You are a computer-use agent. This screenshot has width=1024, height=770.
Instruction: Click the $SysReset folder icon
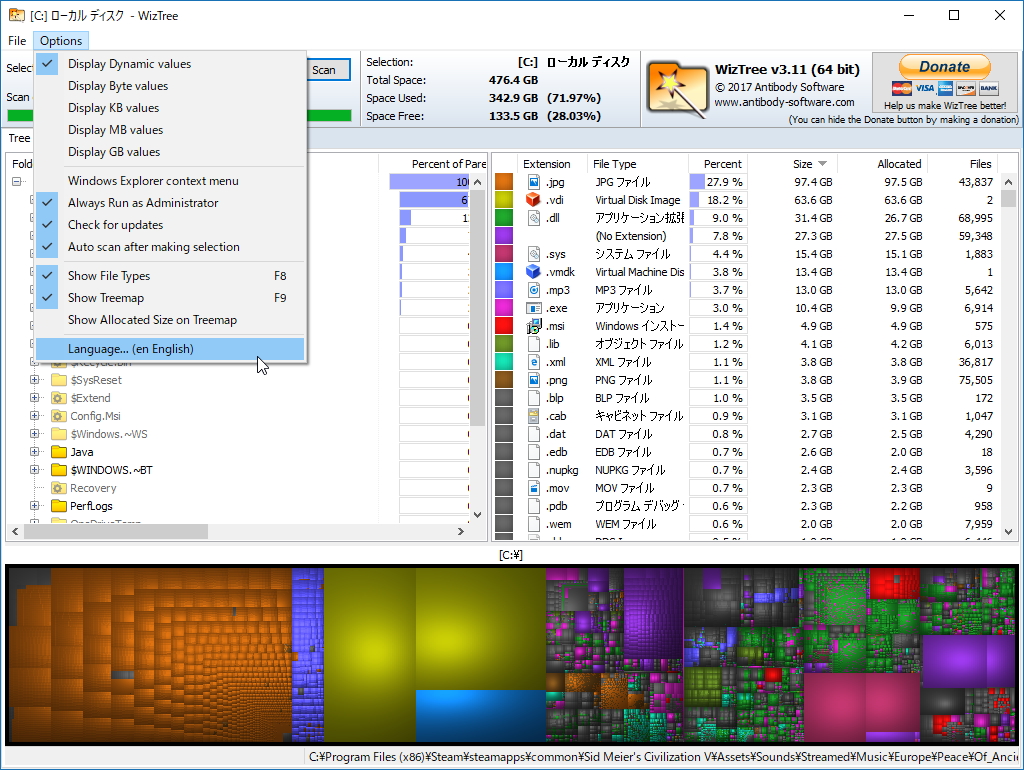pyautogui.click(x=59, y=380)
